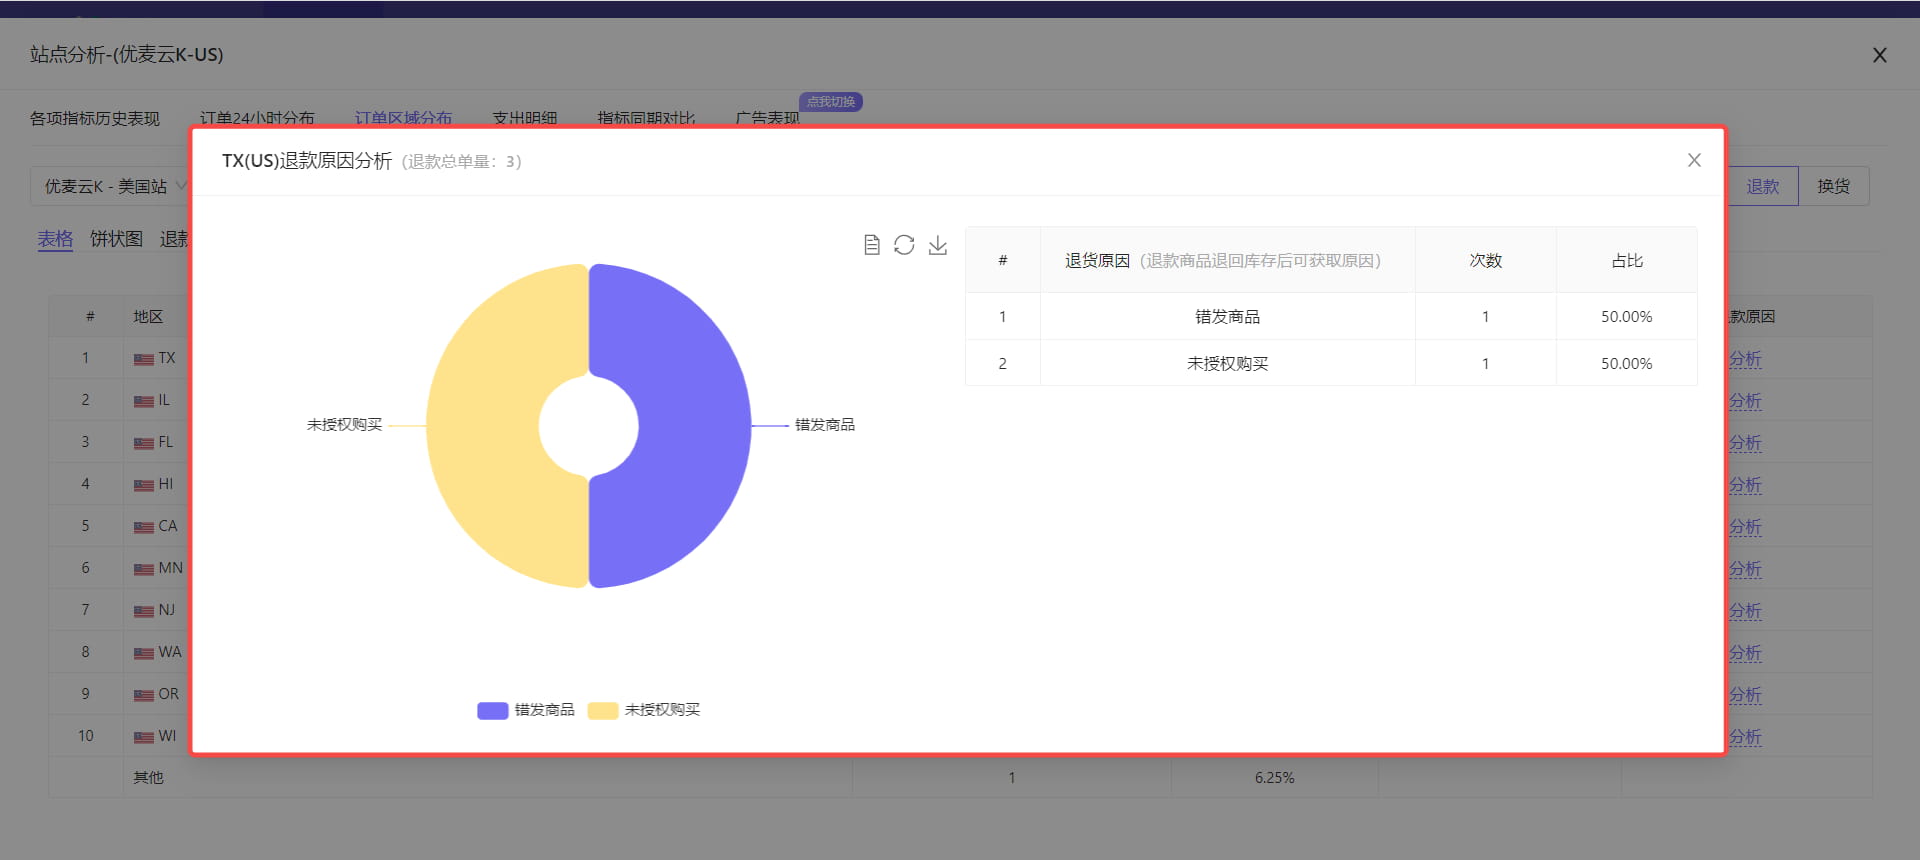This screenshot has height=860, width=1920.
Task: Toggle the 错发商品 purple legend swatch
Action: pos(492,710)
